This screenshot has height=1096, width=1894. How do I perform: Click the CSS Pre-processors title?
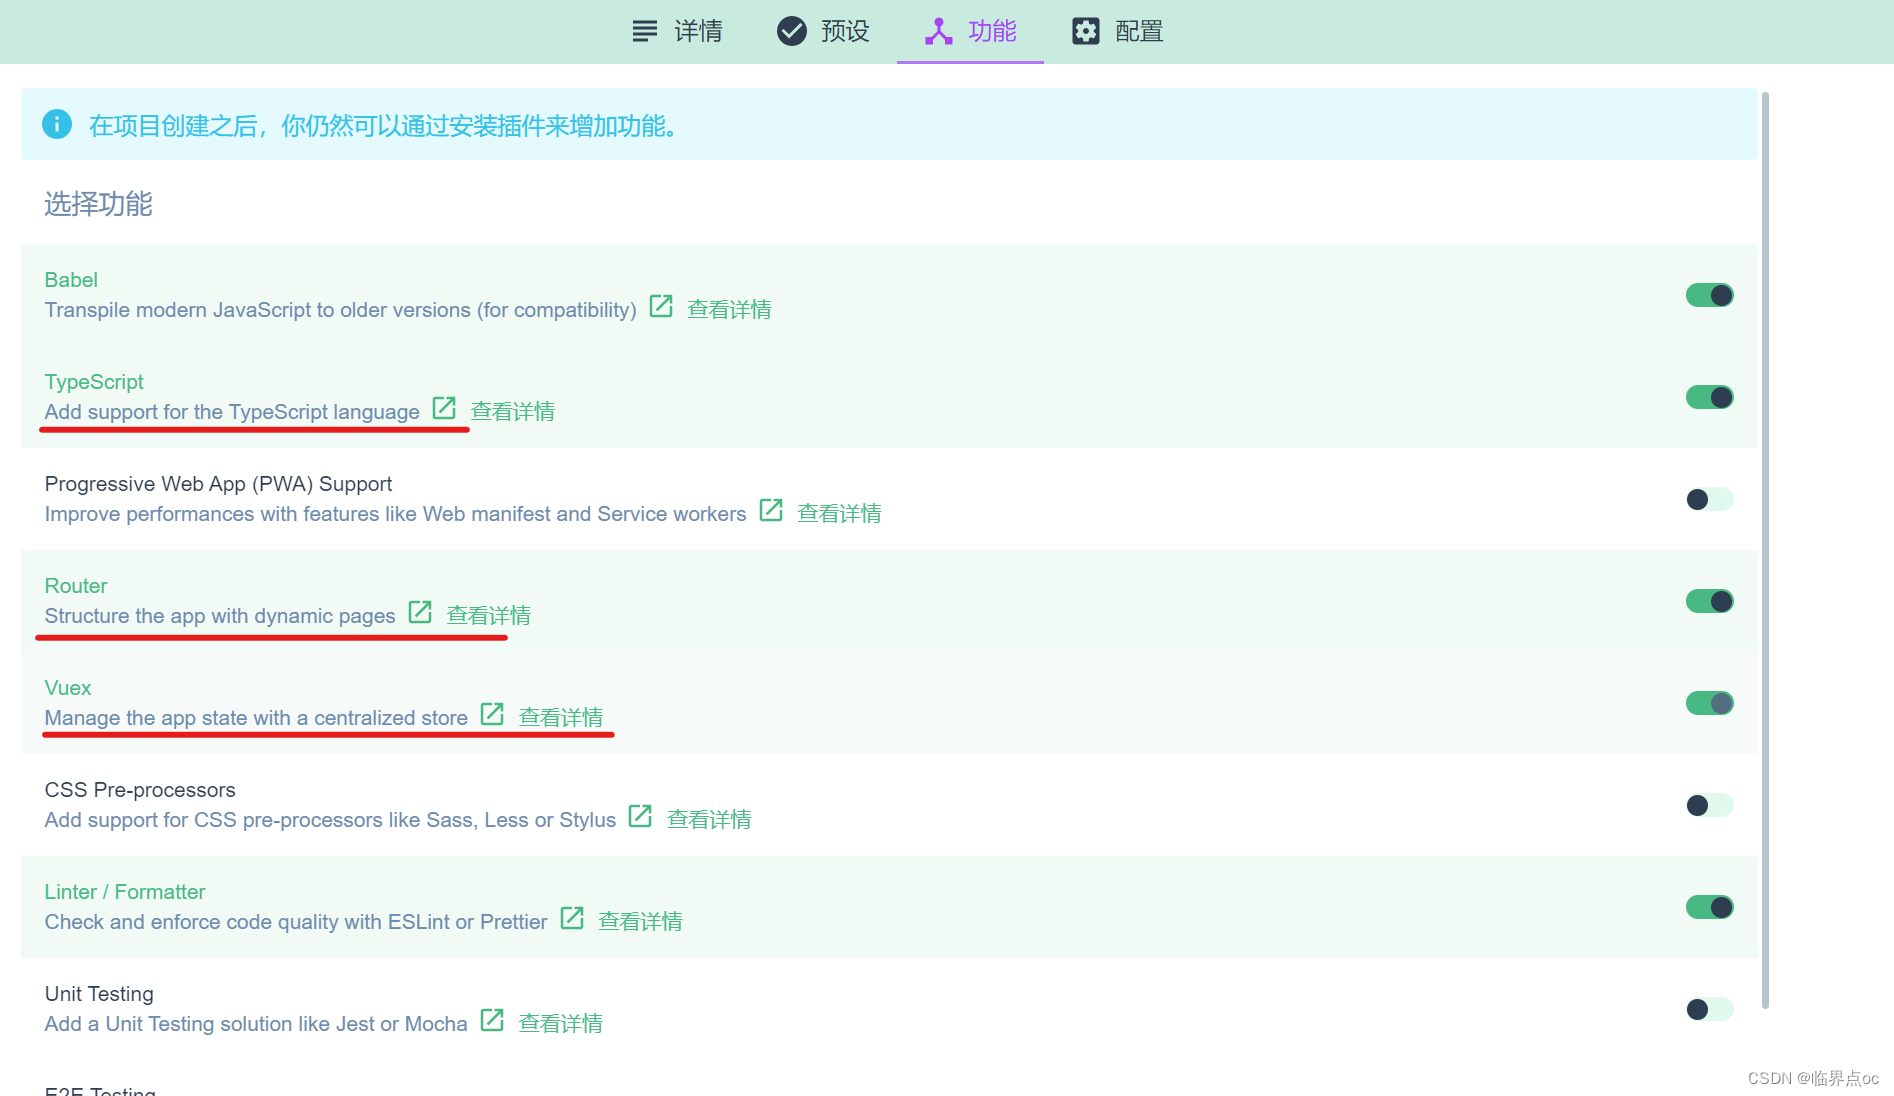click(140, 790)
